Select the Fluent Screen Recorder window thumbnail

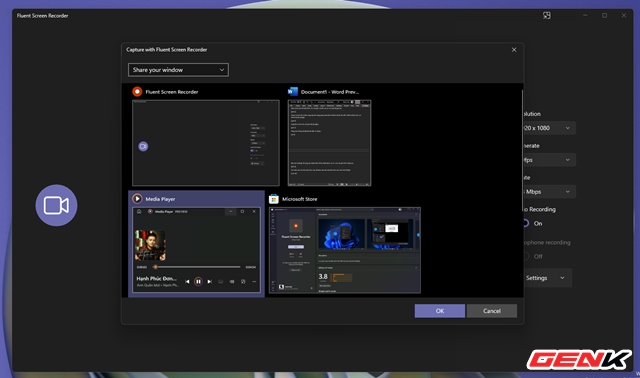pos(206,143)
